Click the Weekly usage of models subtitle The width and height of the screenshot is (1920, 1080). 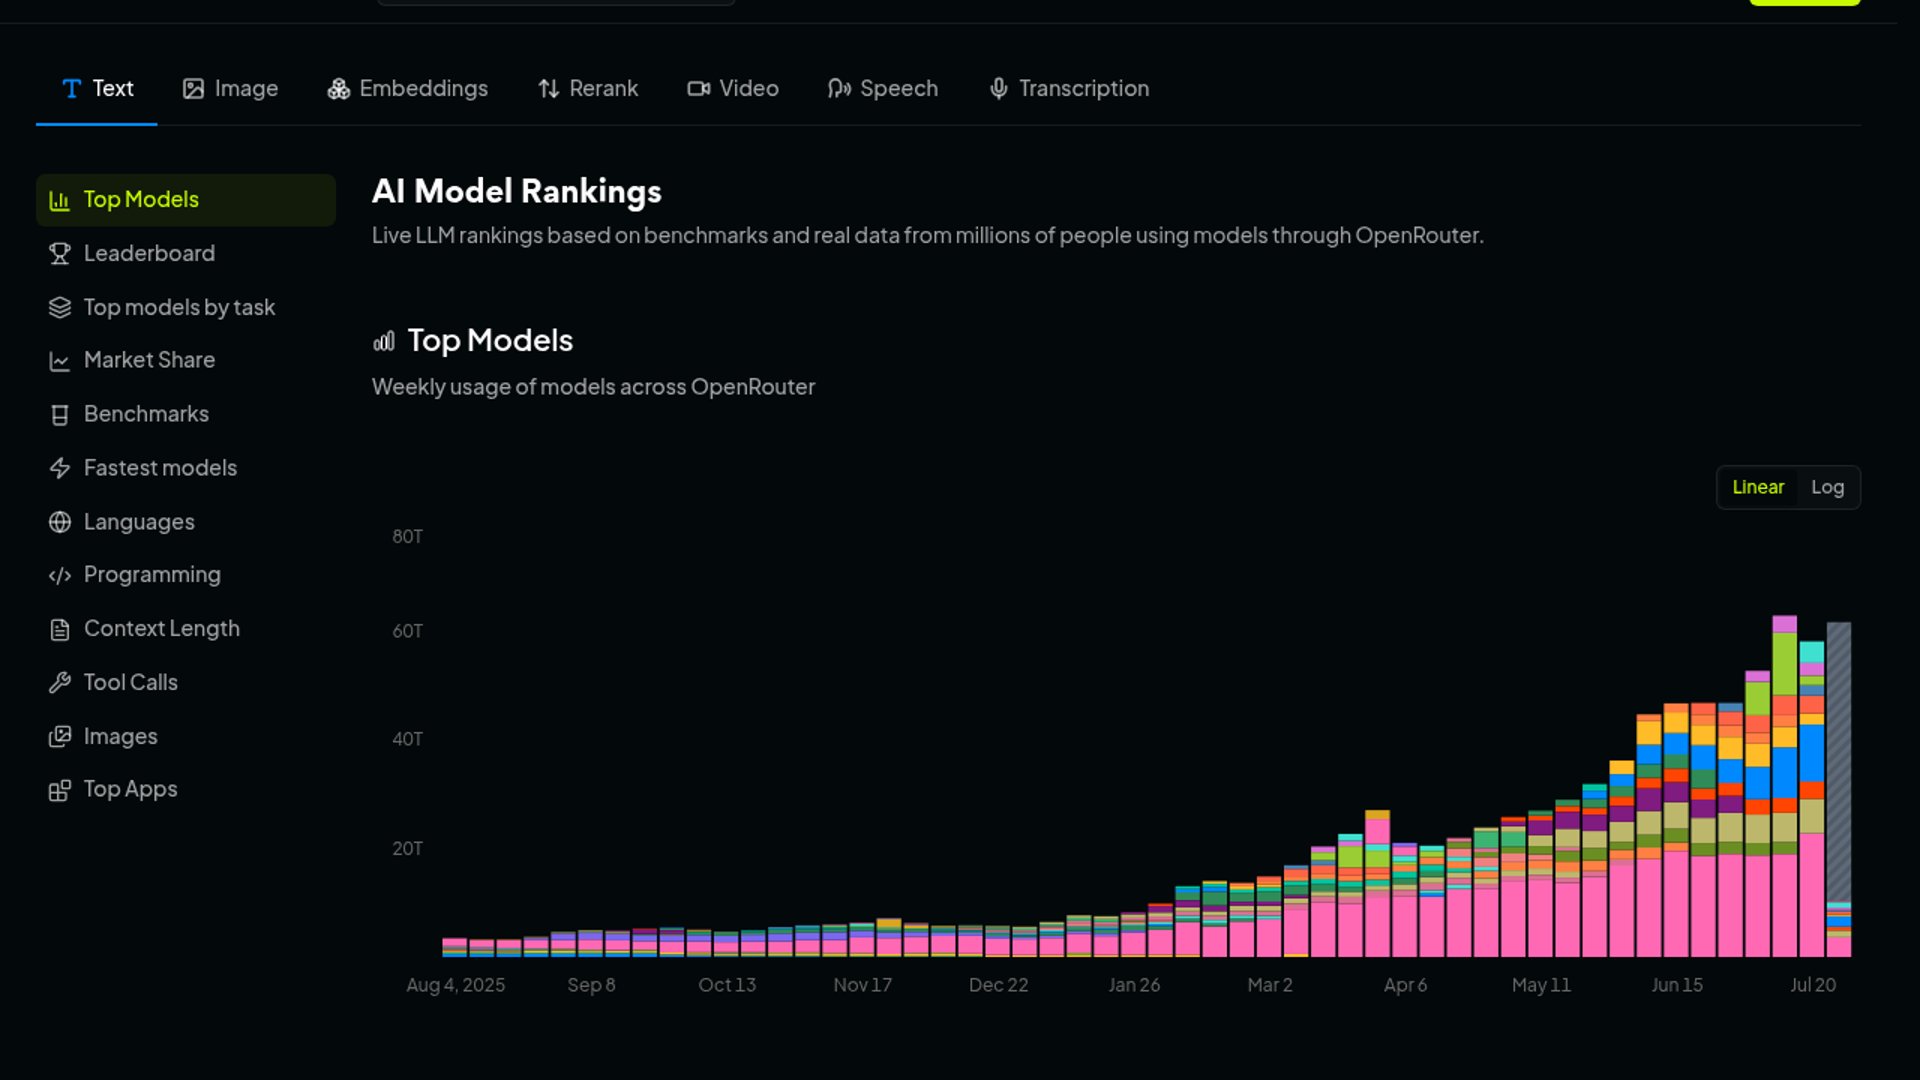point(593,388)
